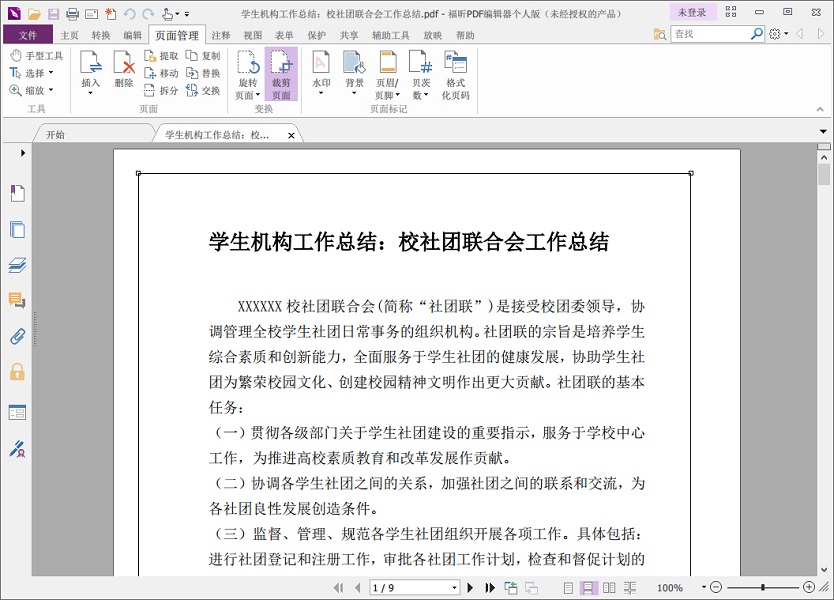Expand the 插入 (insert) dropdown menu
Viewport: 834px width, 600px height.
90,95
